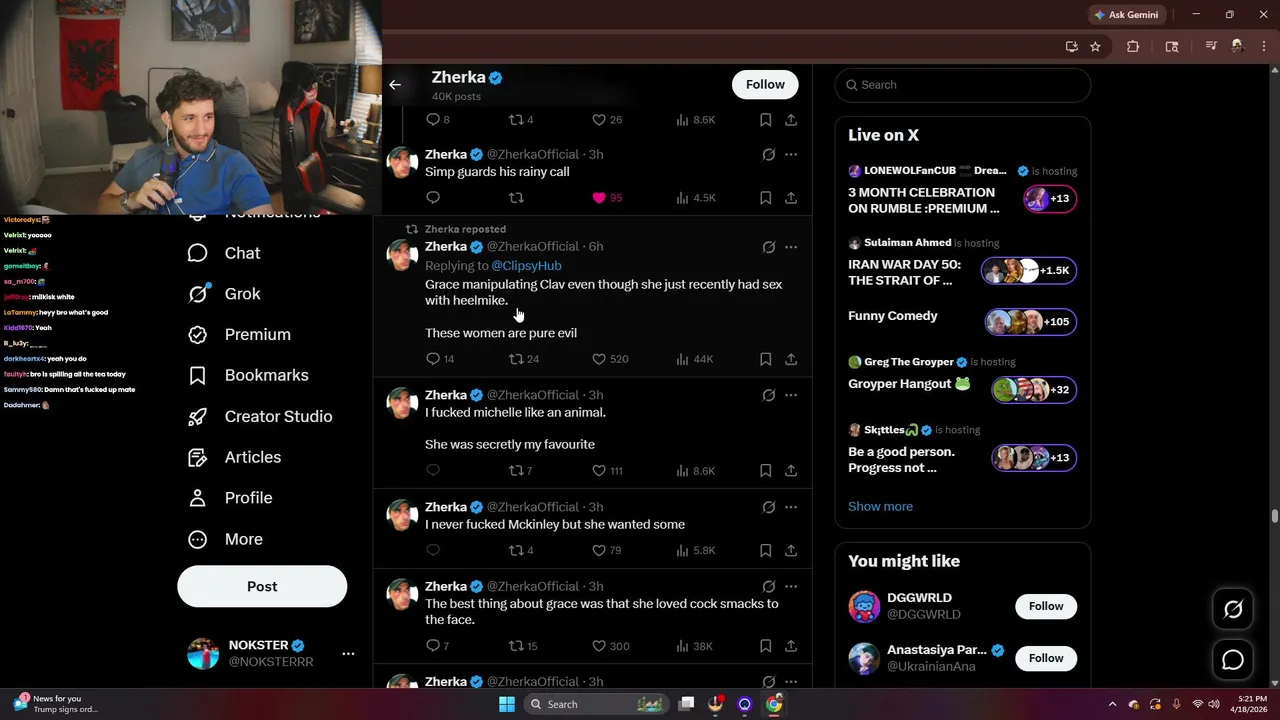Open the News for you taskbar widget
This screenshot has height=720, width=1280.
(55, 704)
